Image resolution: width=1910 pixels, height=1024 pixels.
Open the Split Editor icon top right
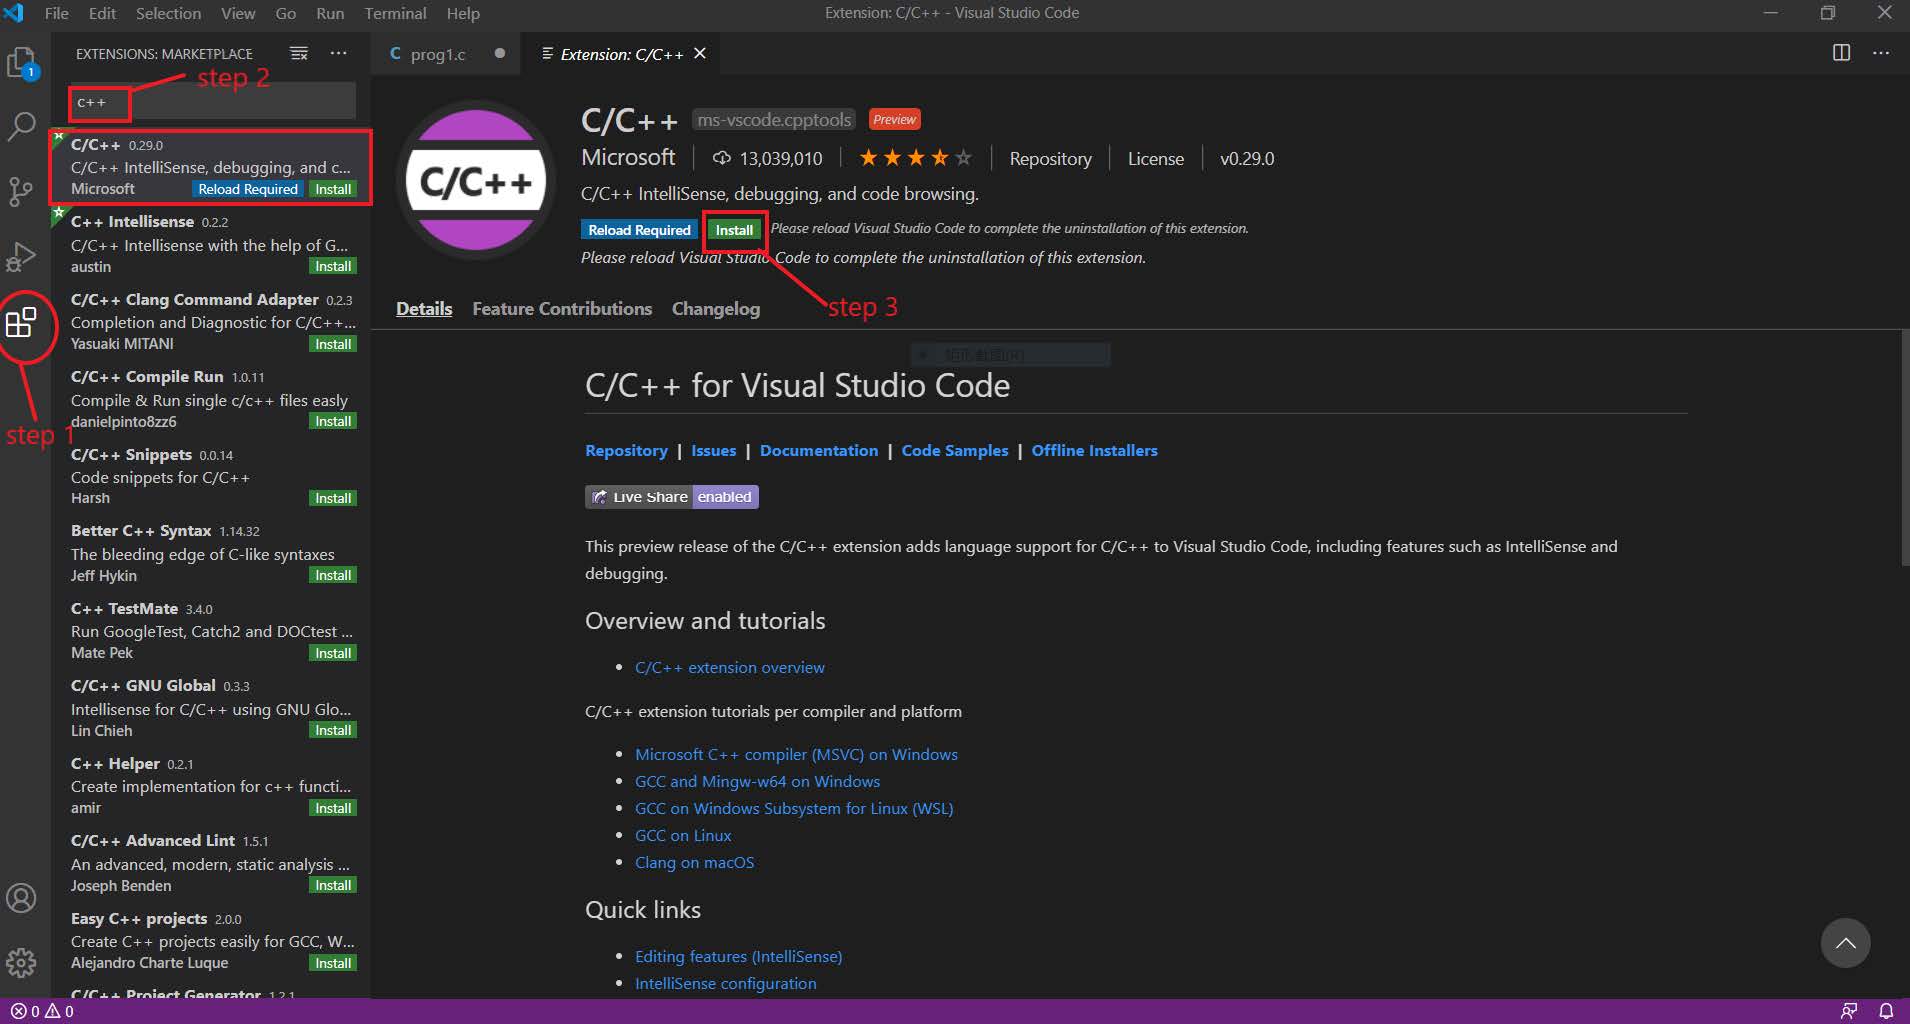(1842, 53)
